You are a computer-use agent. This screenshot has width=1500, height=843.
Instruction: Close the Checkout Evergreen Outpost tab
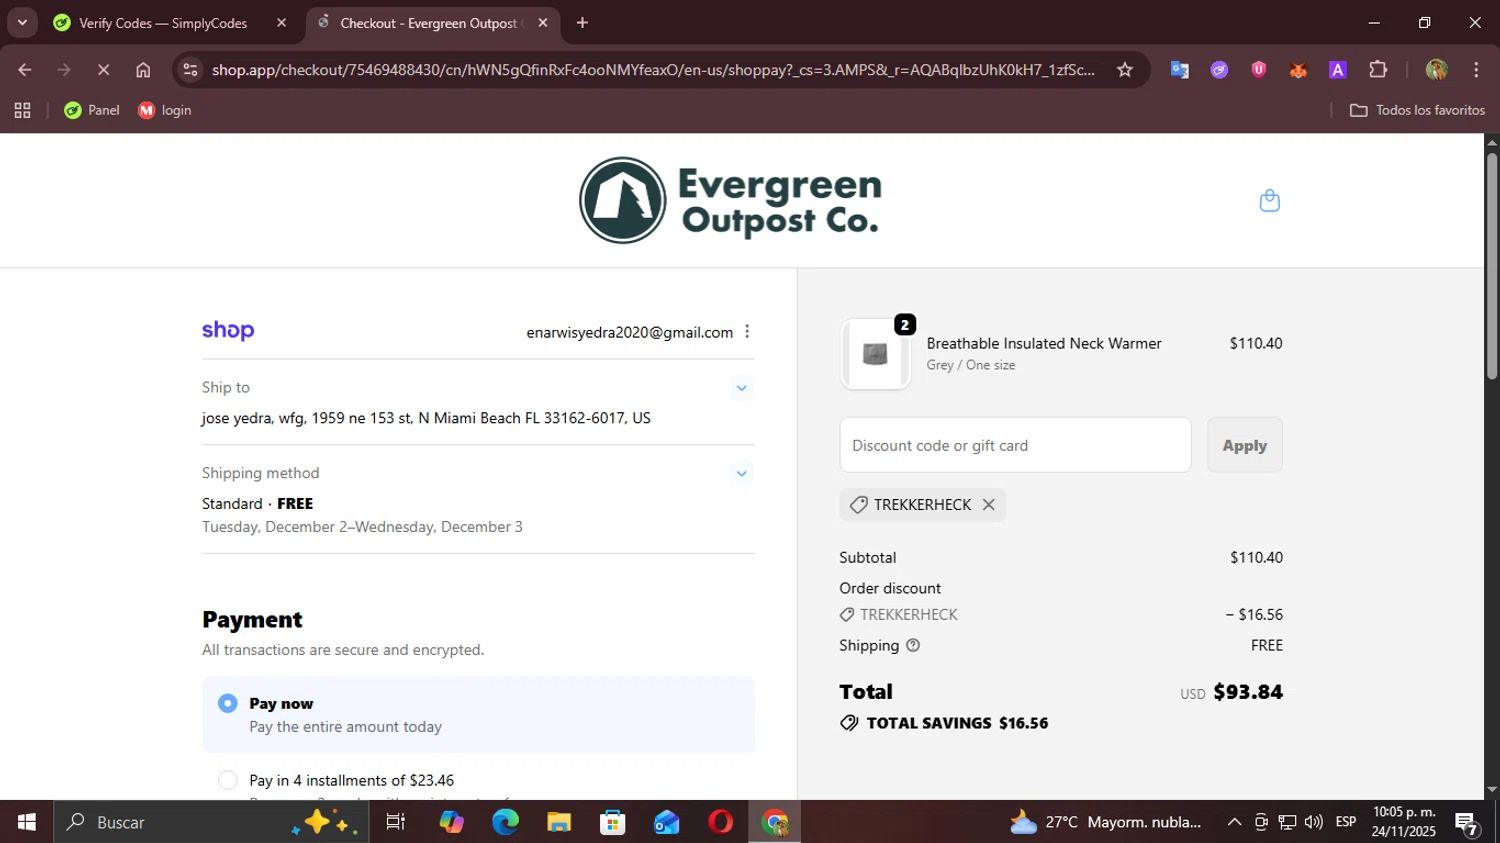(543, 23)
